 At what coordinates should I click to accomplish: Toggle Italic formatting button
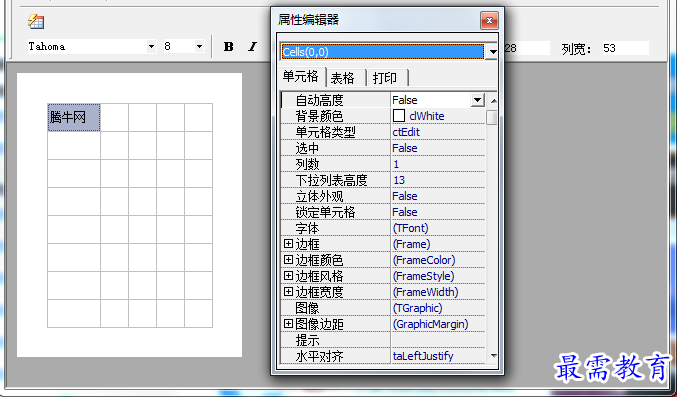click(x=253, y=47)
